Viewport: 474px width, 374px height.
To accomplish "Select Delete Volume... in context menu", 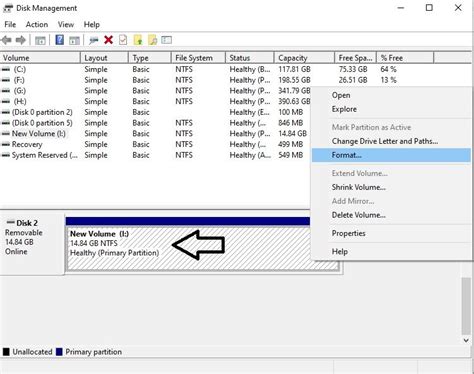I will [359, 215].
